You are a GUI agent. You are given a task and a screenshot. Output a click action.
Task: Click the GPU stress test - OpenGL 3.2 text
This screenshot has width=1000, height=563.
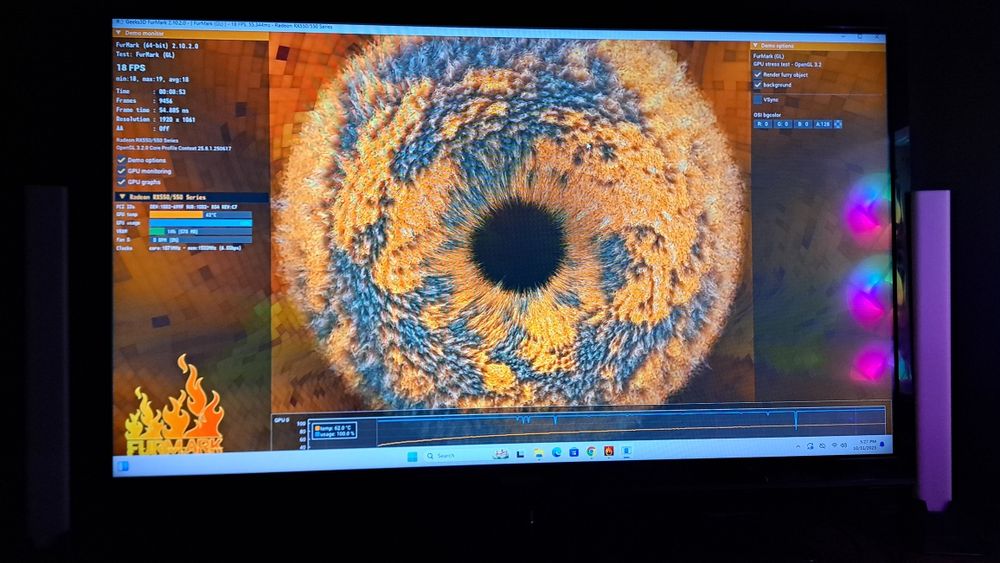788,64
